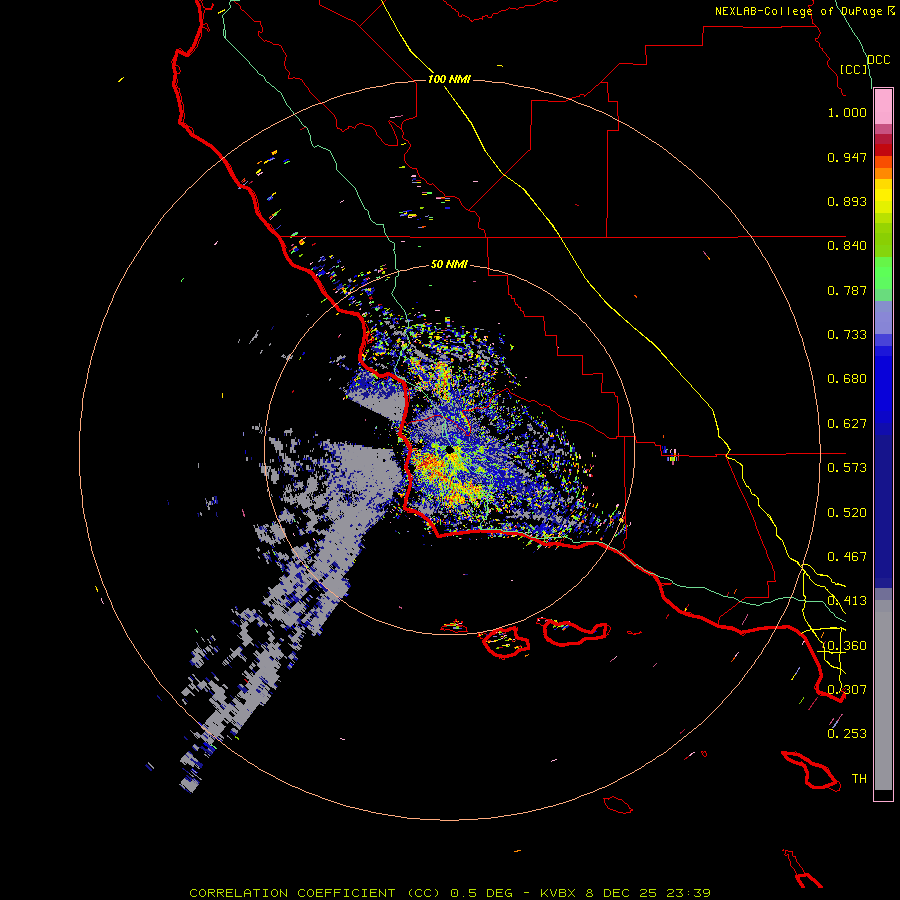Select the 0.573 scale value
This screenshot has height=900, width=900.
click(x=847, y=468)
